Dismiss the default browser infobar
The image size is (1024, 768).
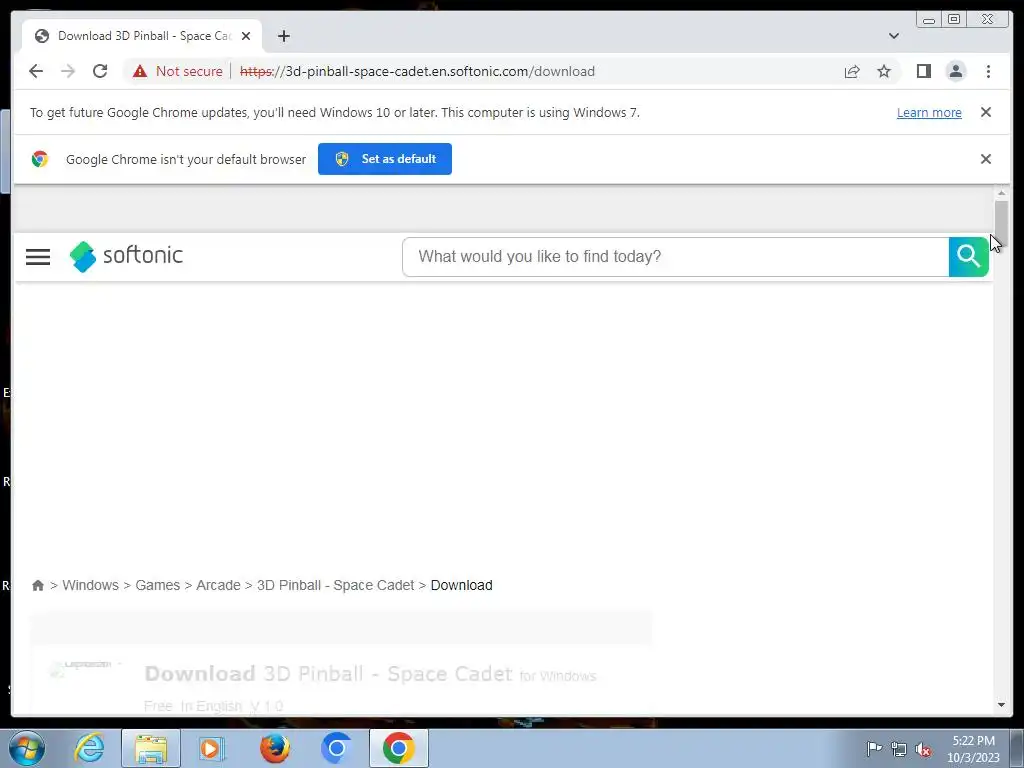coord(985,159)
